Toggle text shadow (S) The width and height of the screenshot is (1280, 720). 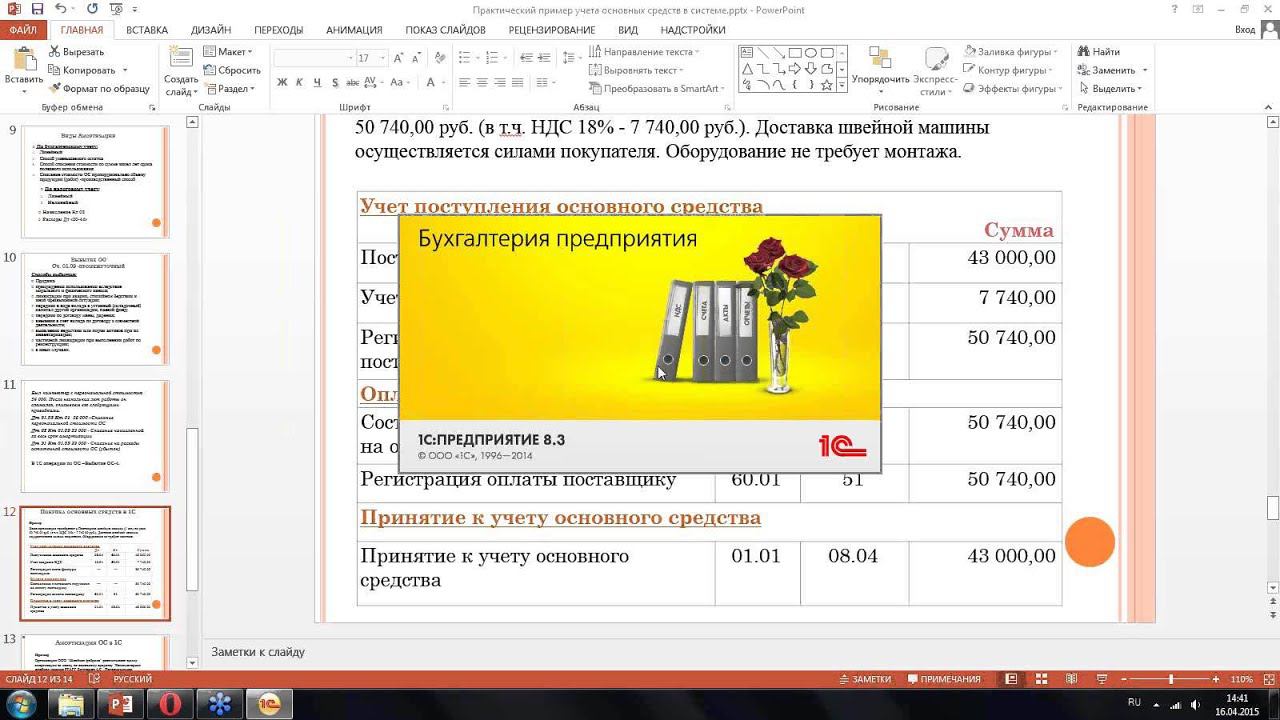(334, 83)
